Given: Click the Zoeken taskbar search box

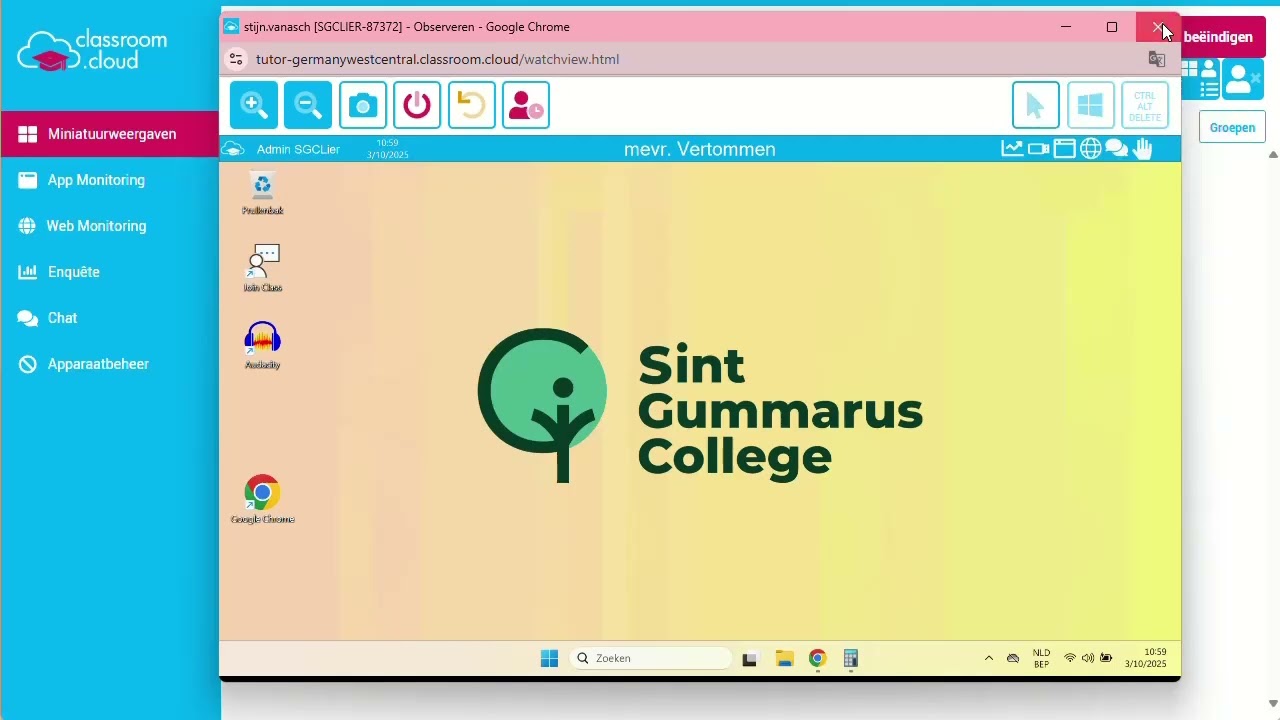Looking at the screenshot, I should [x=650, y=658].
